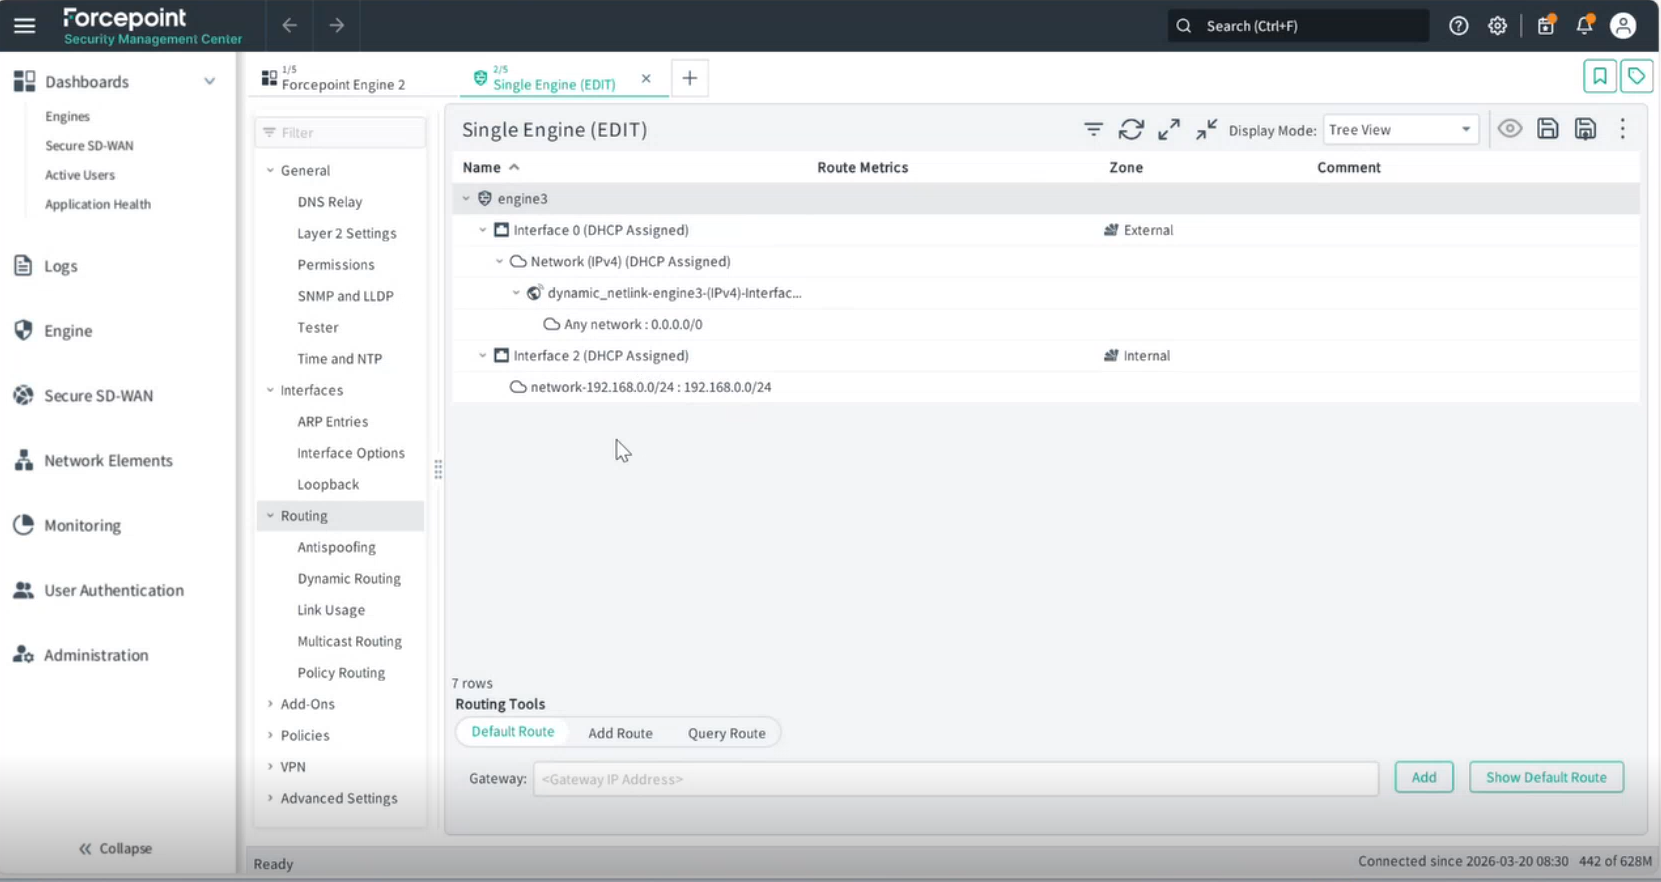
Task: Save the engine configuration
Action: pyautogui.click(x=1548, y=129)
